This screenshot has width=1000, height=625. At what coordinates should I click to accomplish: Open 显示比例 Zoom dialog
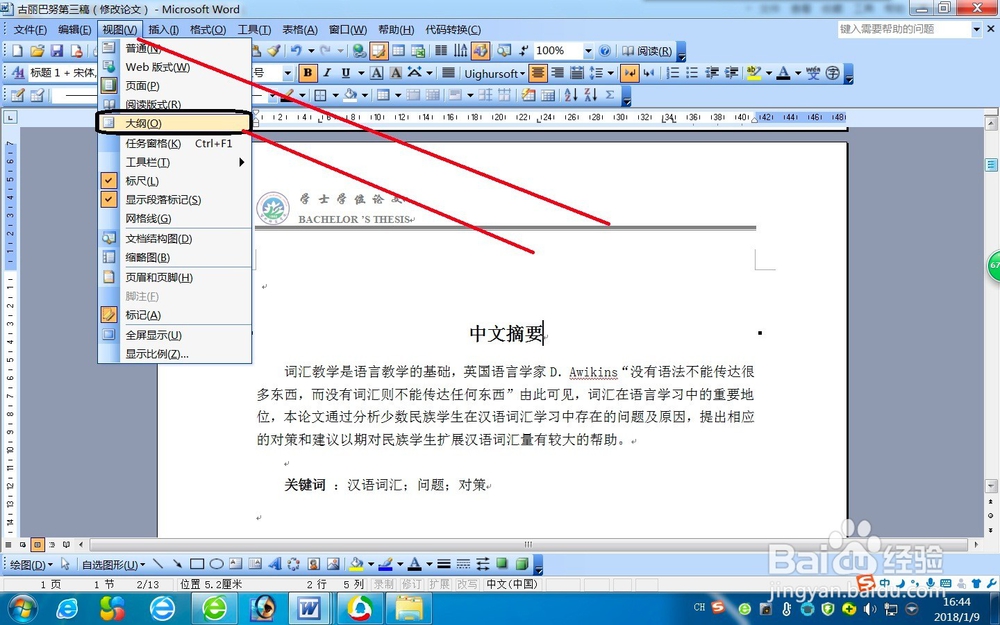coord(175,354)
